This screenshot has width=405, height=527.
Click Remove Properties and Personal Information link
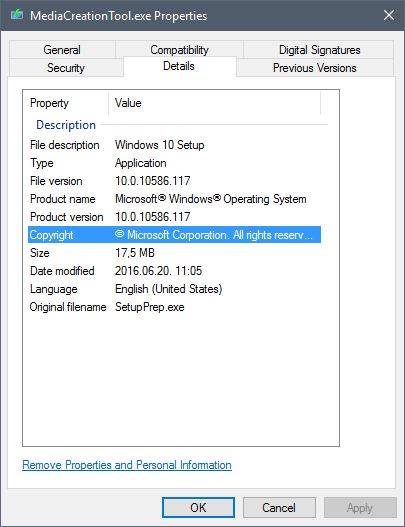click(127, 465)
